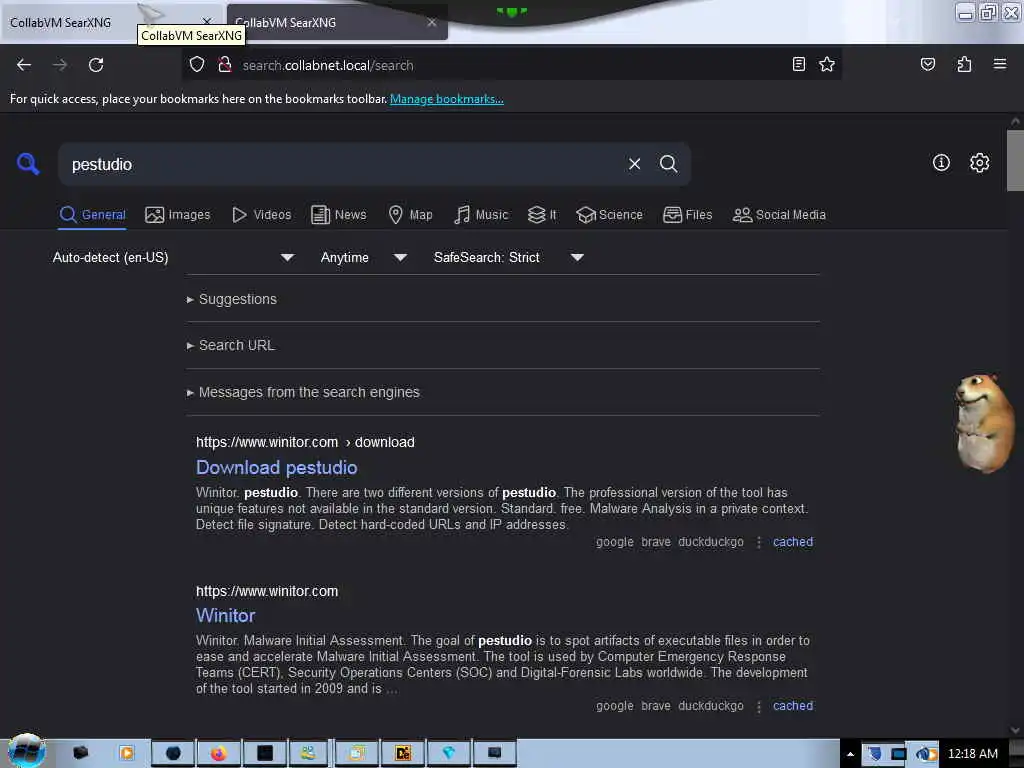Open the SearXNG About info icon
The image size is (1024, 768).
point(941,163)
